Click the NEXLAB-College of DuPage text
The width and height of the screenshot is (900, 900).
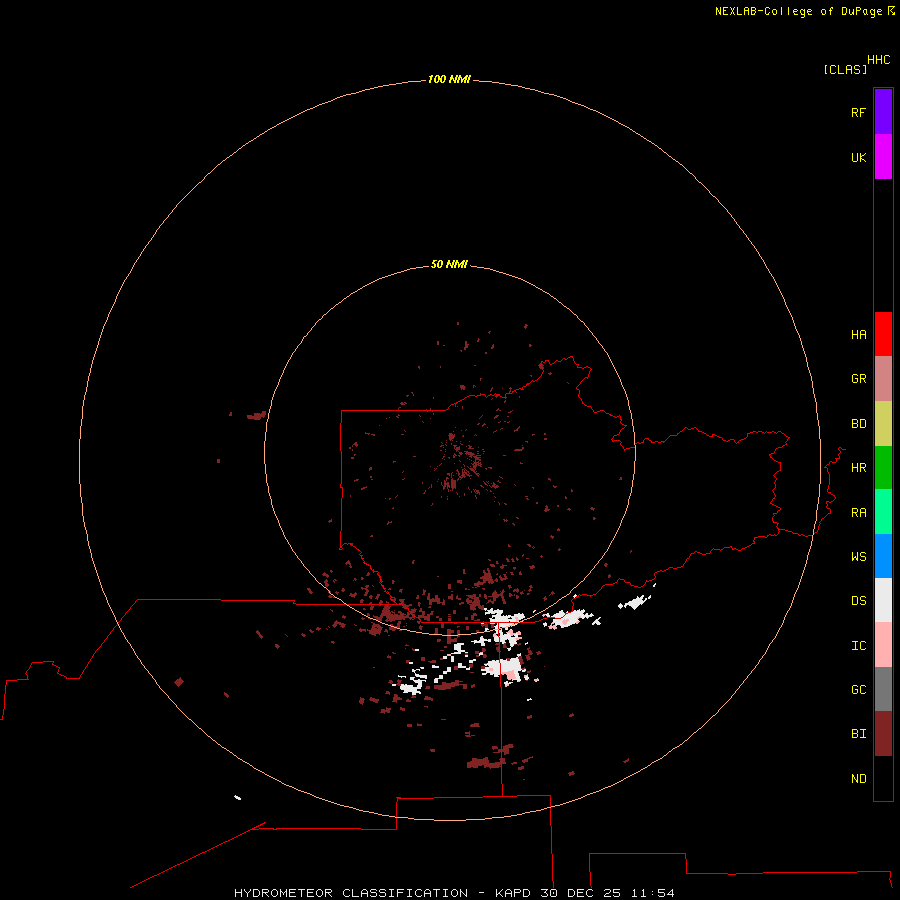(798, 11)
